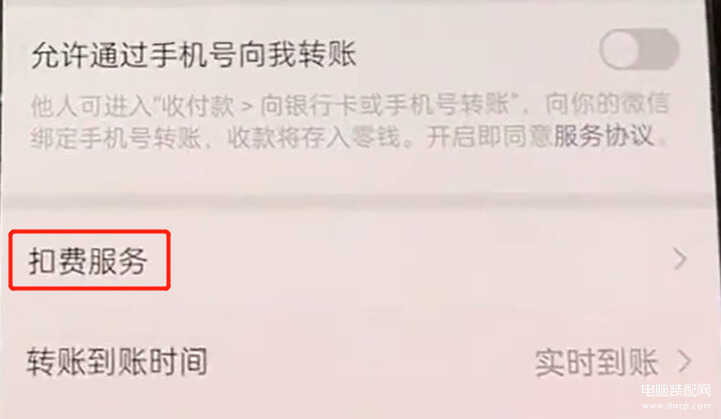Select the 实时到账 value text

coord(596,363)
